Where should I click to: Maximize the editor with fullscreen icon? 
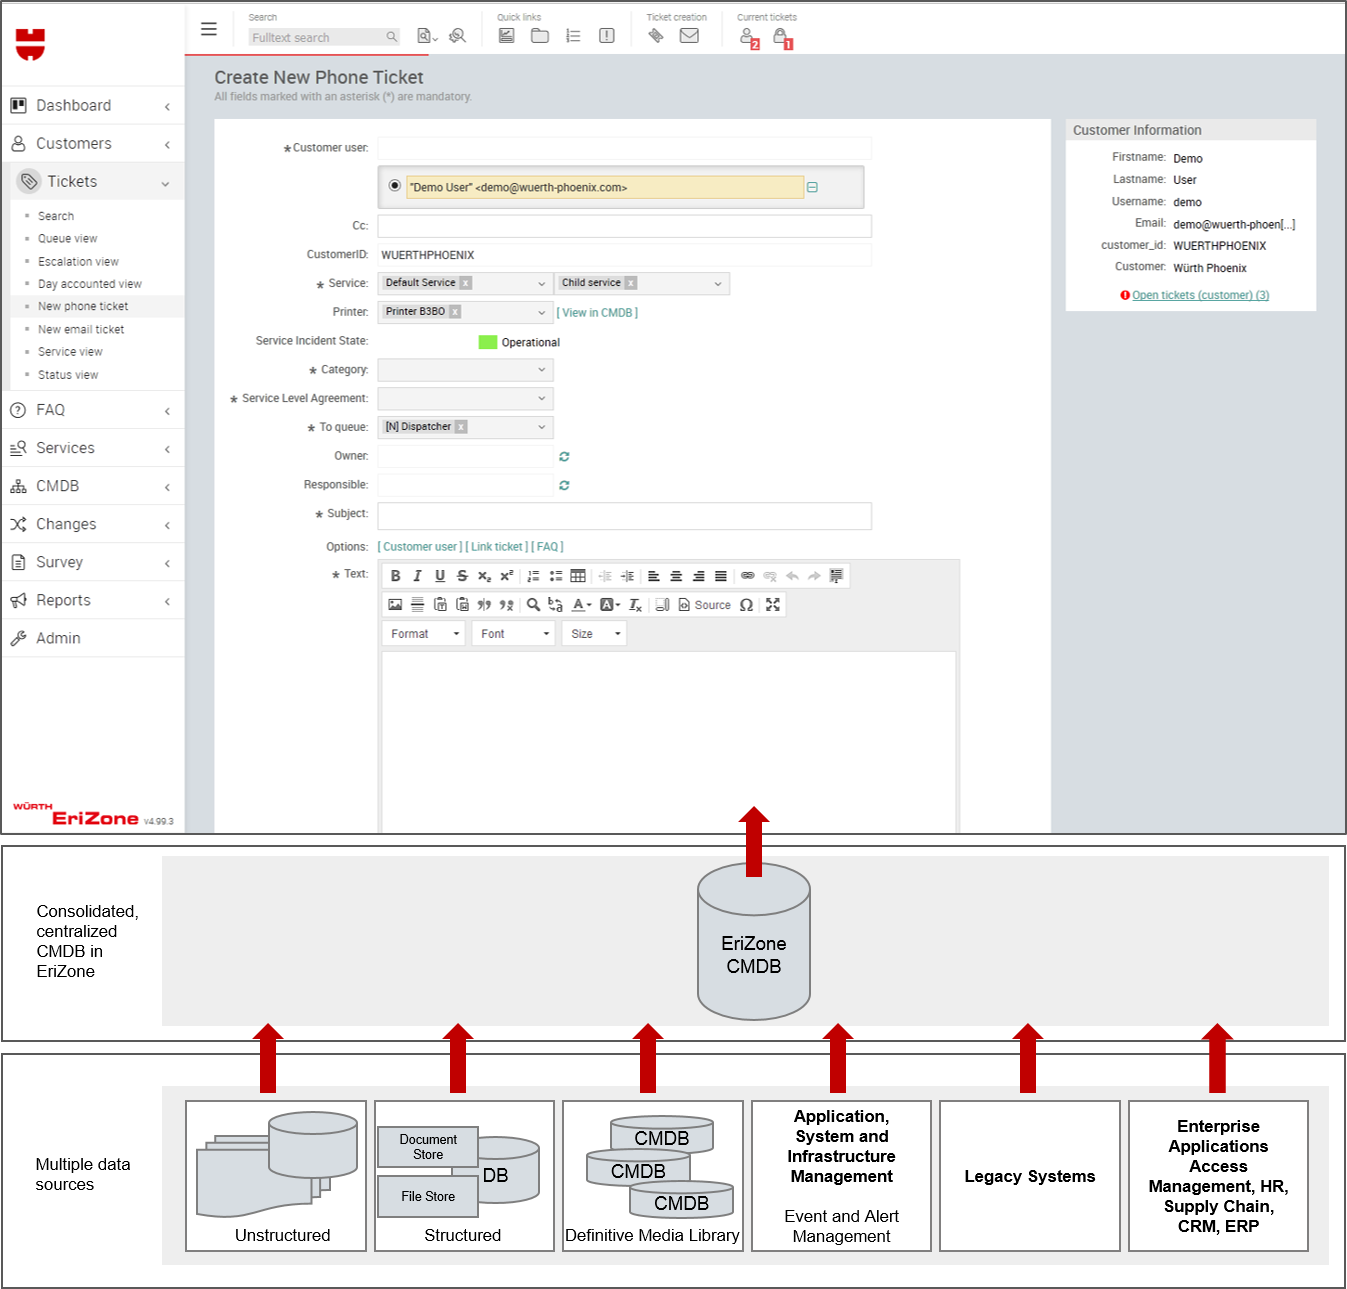(x=773, y=605)
